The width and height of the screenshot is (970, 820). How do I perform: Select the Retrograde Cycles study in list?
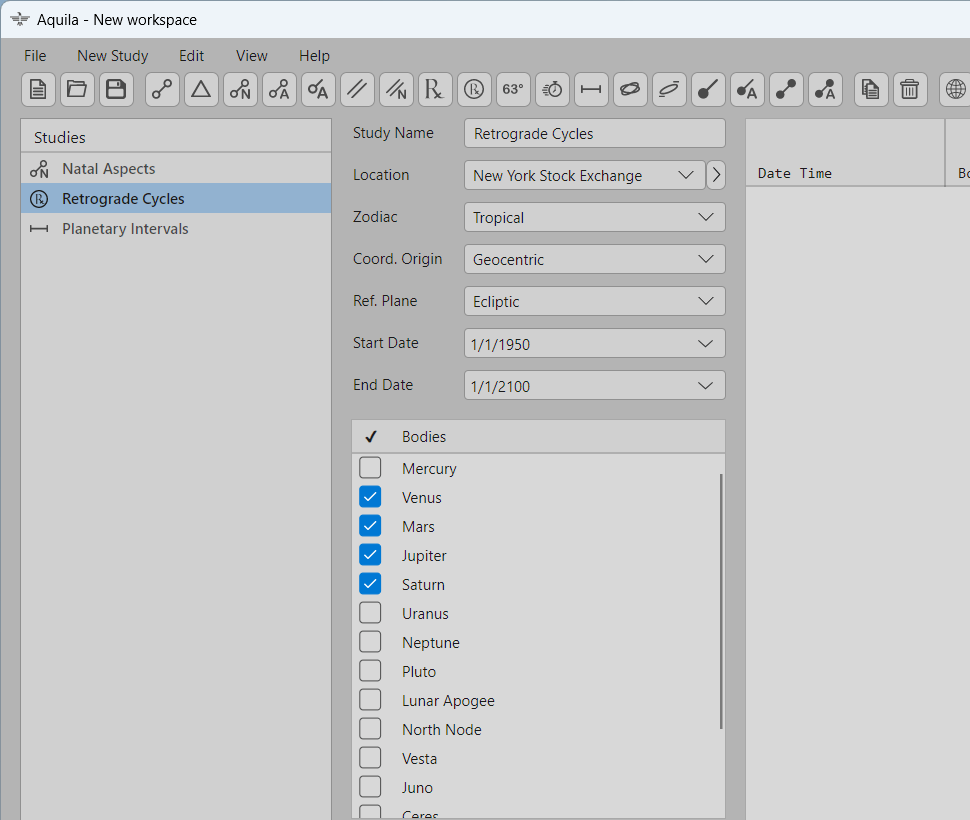[x=176, y=199]
